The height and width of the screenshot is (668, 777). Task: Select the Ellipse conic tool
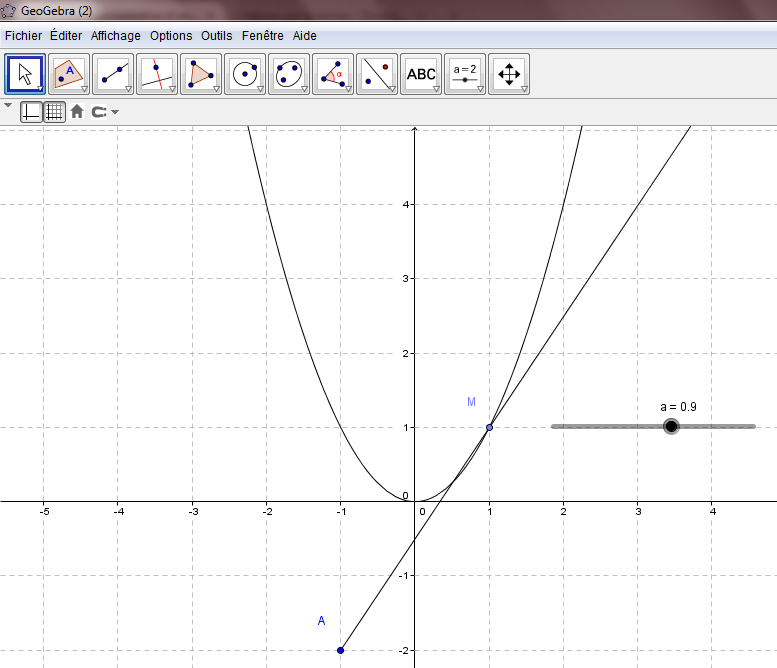pyautogui.click(x=289, y=74)
